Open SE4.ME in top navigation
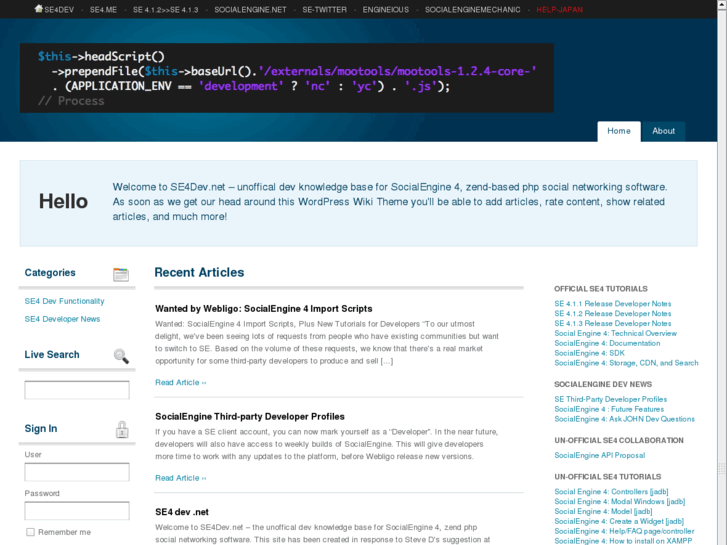This screenshot has height=545, width=727. (103, 9)
